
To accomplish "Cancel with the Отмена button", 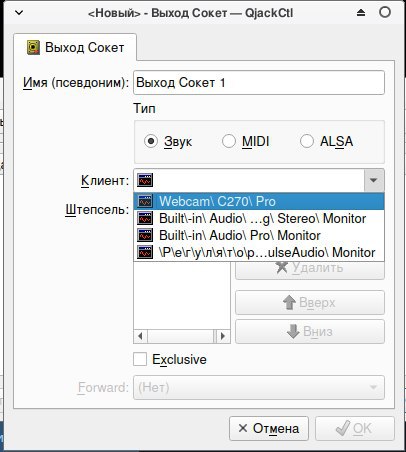I will [269, 428].
